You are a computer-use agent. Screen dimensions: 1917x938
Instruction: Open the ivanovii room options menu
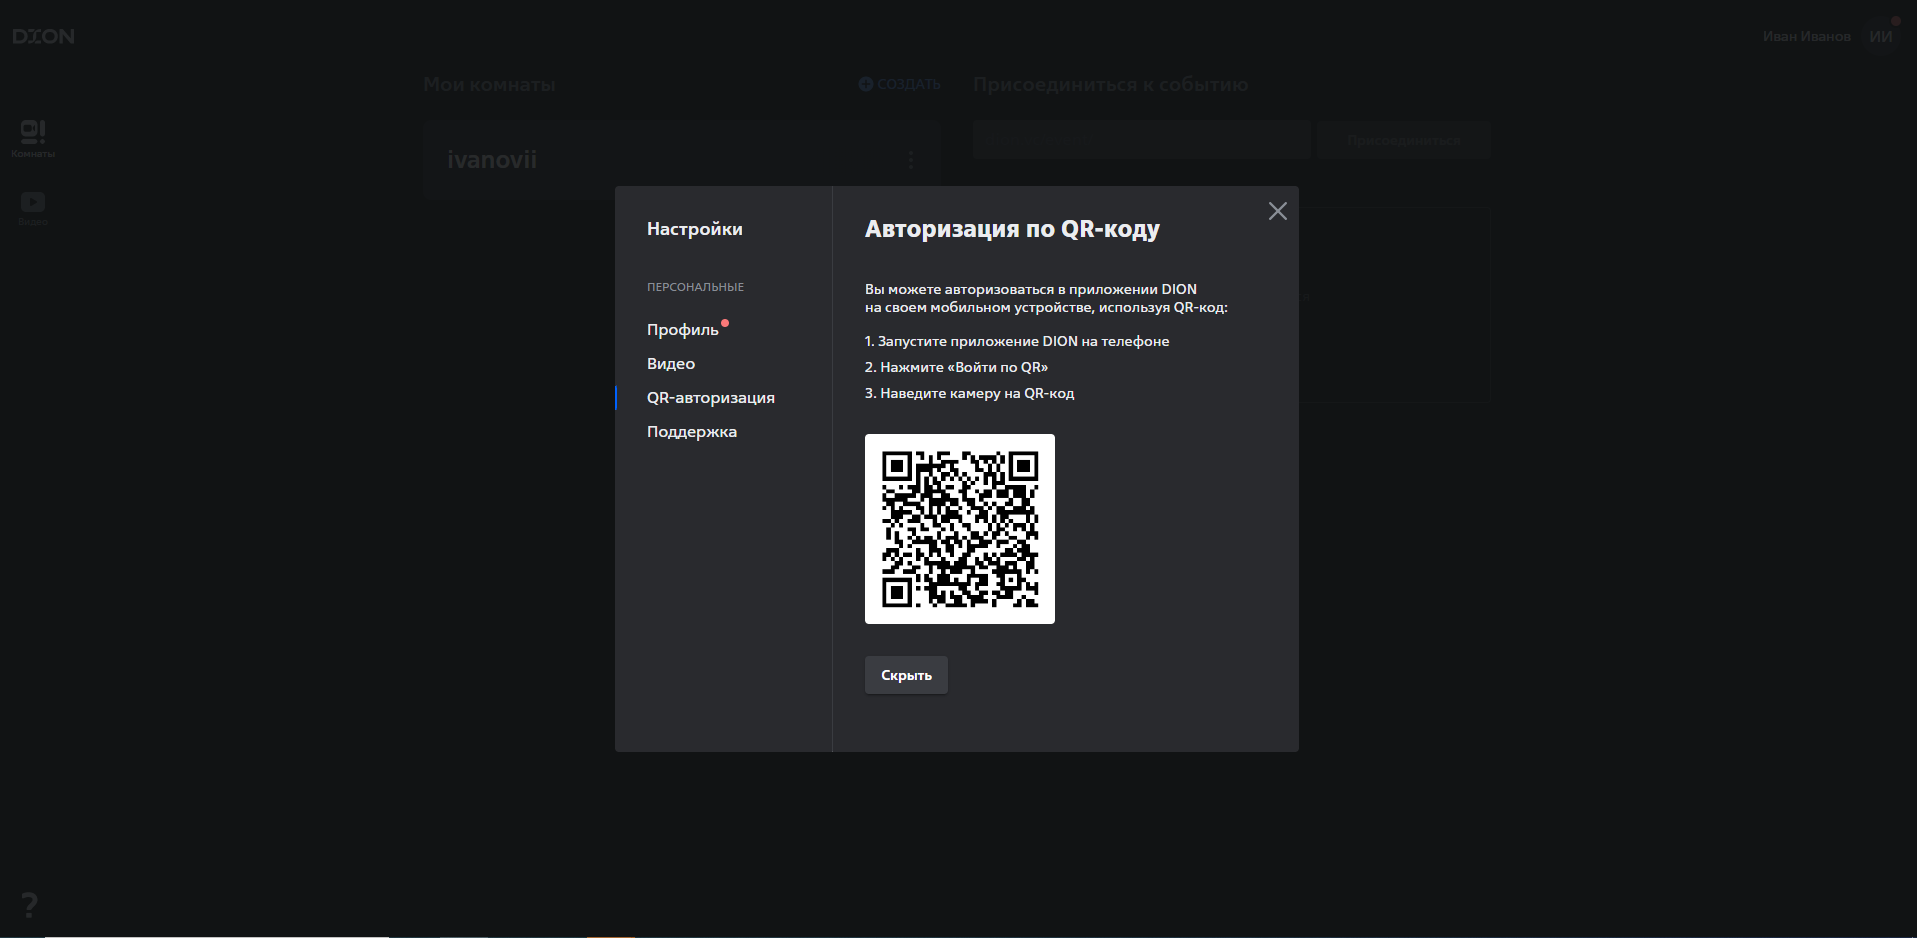pyautogui.click(x=911, y=160)
